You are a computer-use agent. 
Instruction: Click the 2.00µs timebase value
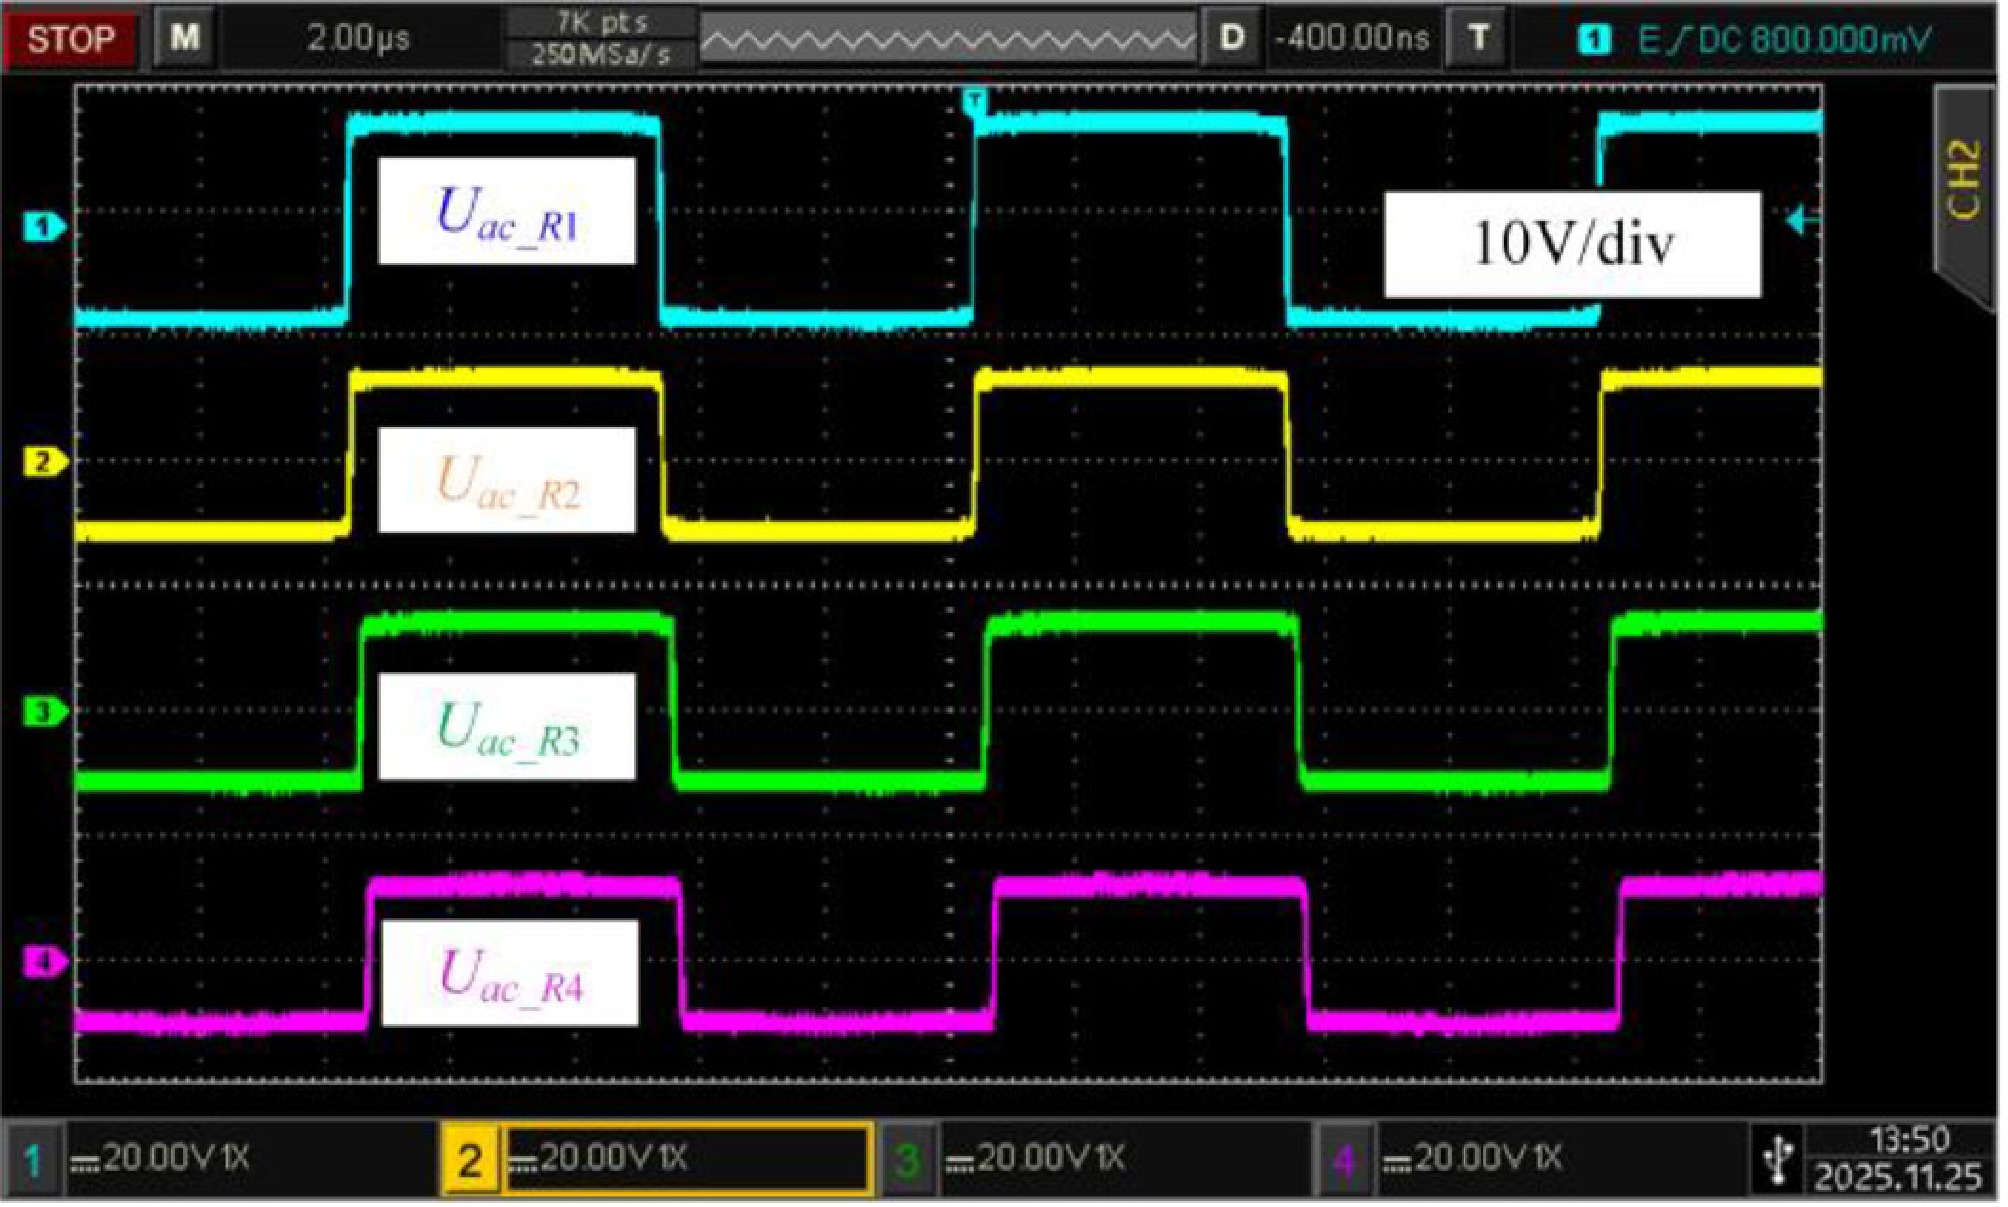pos(358,38)
